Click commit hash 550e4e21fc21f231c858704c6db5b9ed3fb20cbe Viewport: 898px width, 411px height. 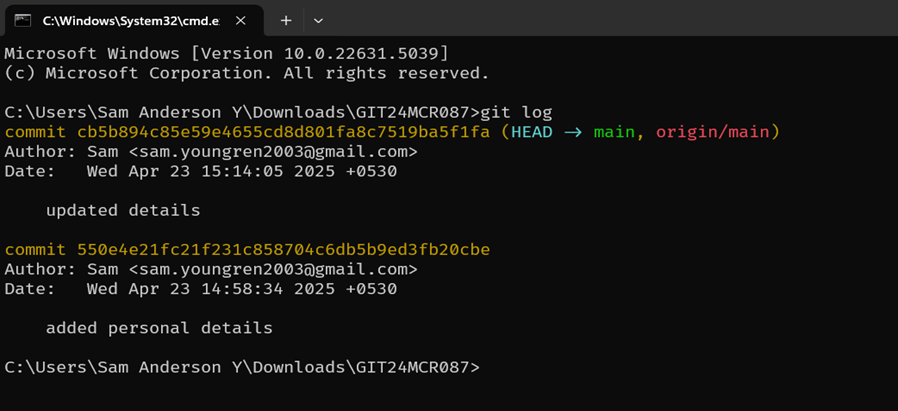pos(283,250)
